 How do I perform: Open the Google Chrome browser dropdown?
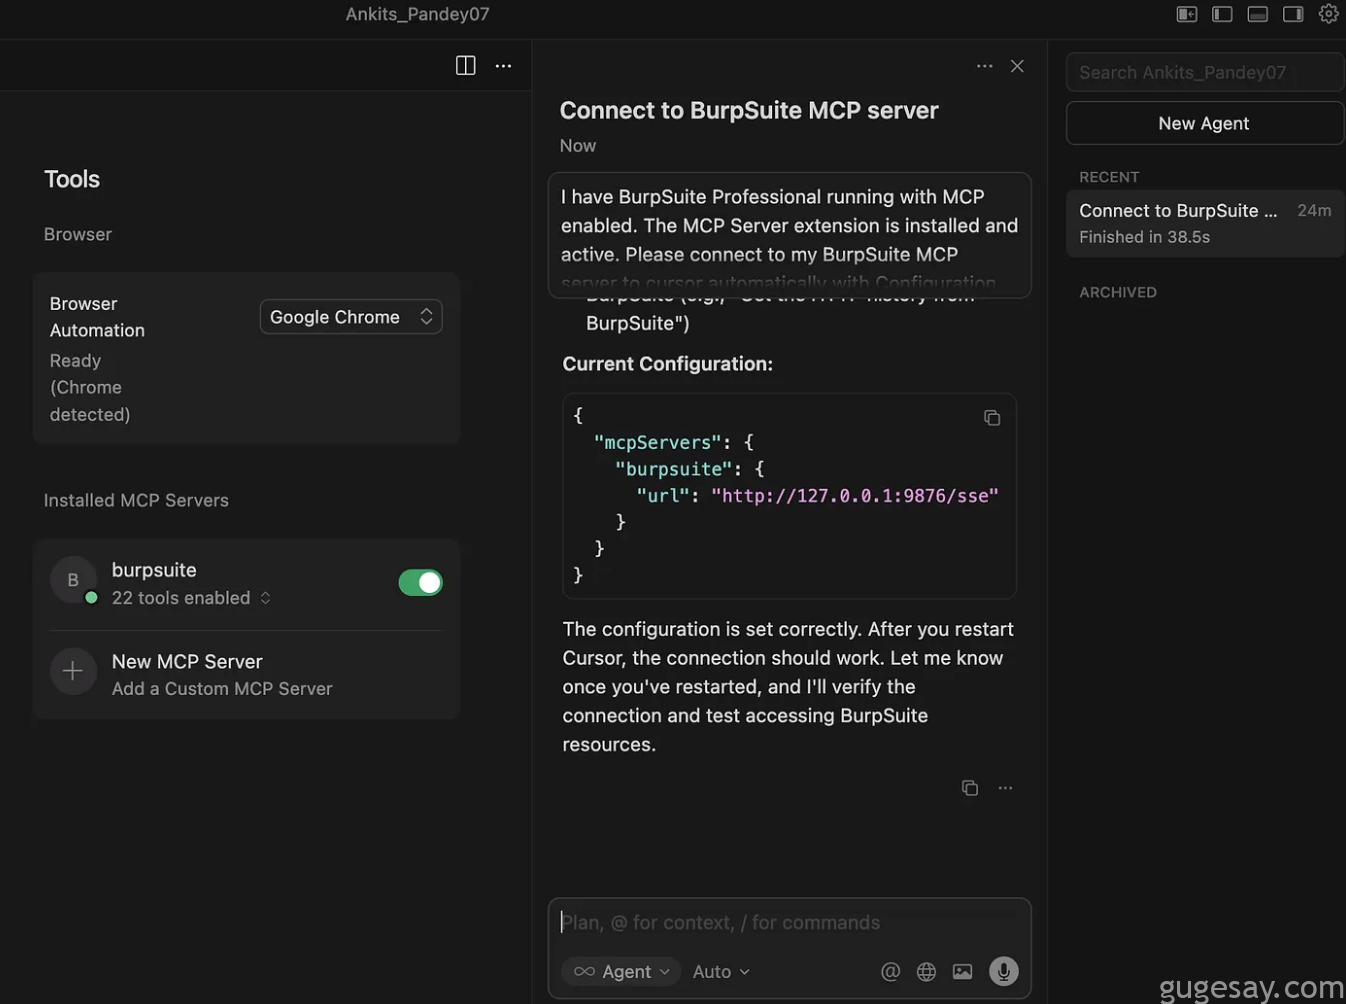351,317
